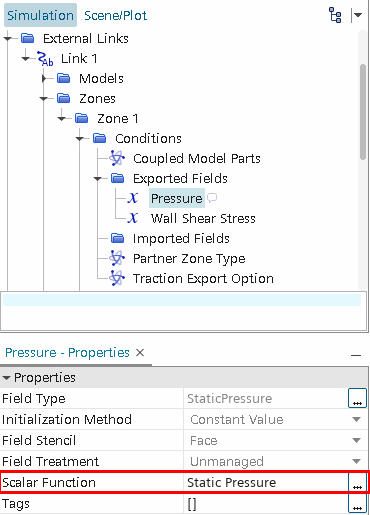Click the Pressure field function icon
Image resolution: width=370 pixels, height=515 pixels.
coord(133,198)
